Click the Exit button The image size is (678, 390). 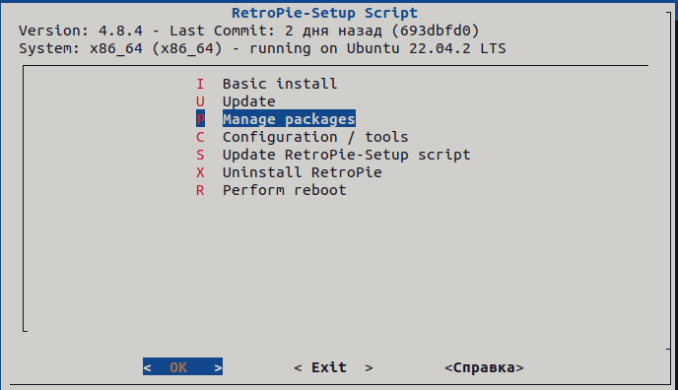pos(333,367)
